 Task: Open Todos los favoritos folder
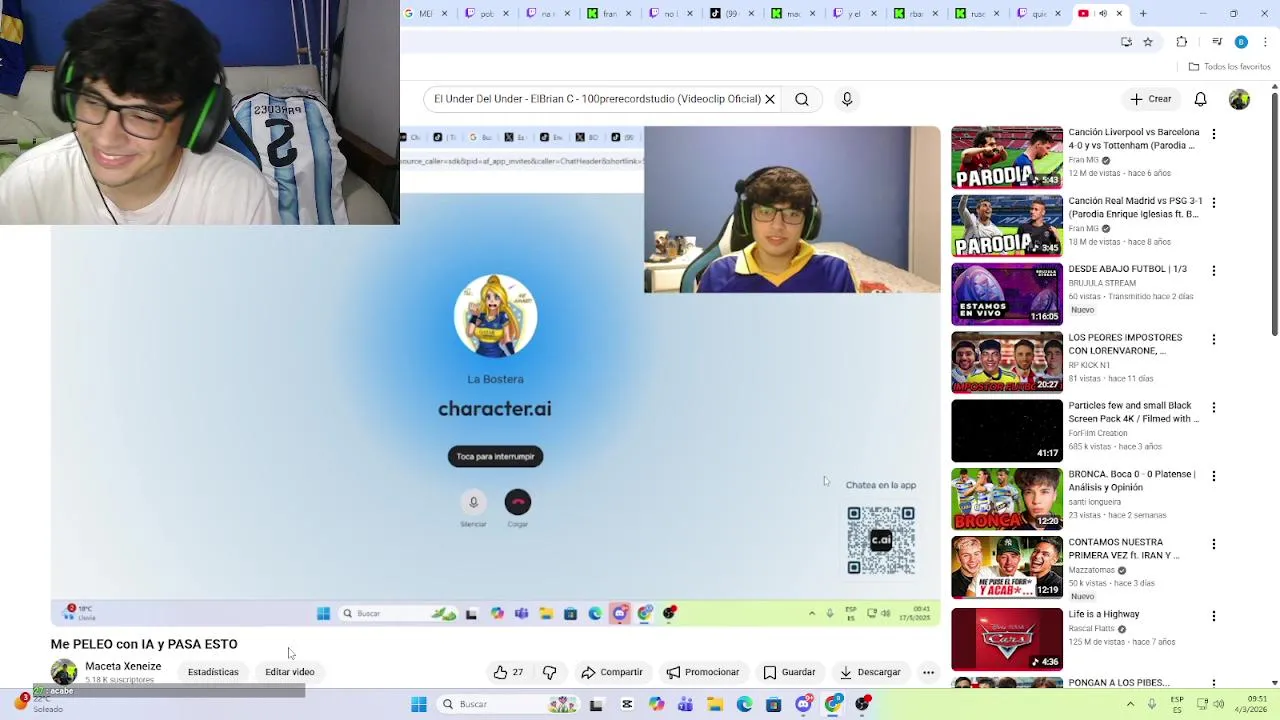click(x=1229, y=67)
